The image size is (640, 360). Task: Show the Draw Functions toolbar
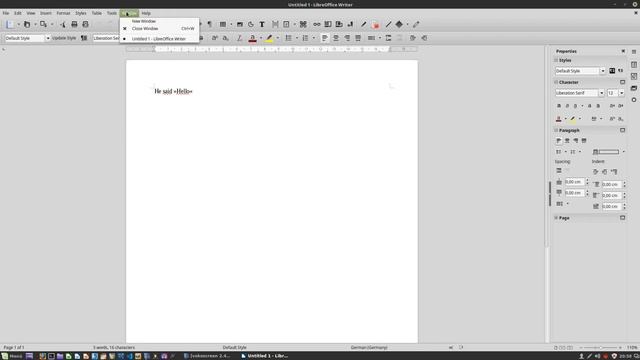[416, 24]
